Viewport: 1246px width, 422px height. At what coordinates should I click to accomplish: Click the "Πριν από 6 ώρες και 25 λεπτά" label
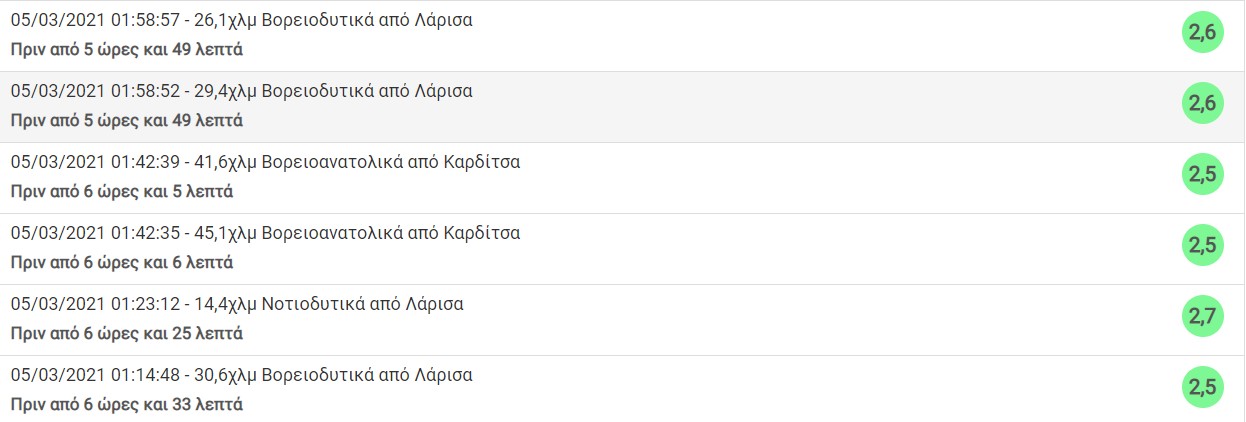[x=127, y=333]
